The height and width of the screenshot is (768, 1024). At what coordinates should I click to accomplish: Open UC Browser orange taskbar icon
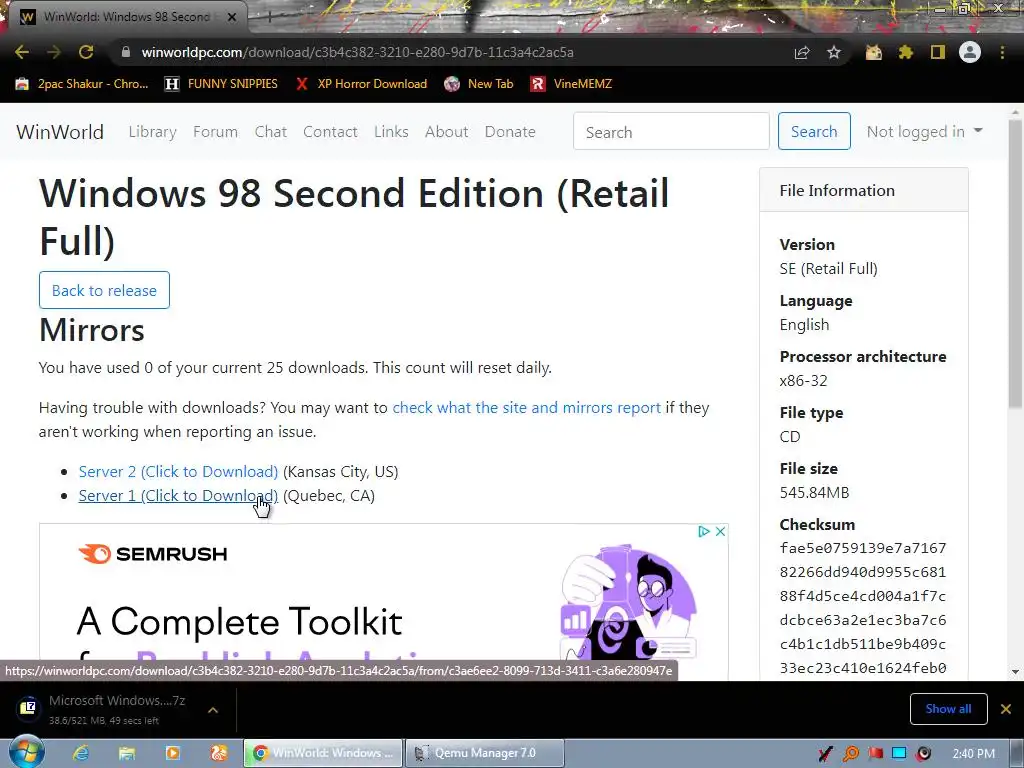tap(219, 753)
